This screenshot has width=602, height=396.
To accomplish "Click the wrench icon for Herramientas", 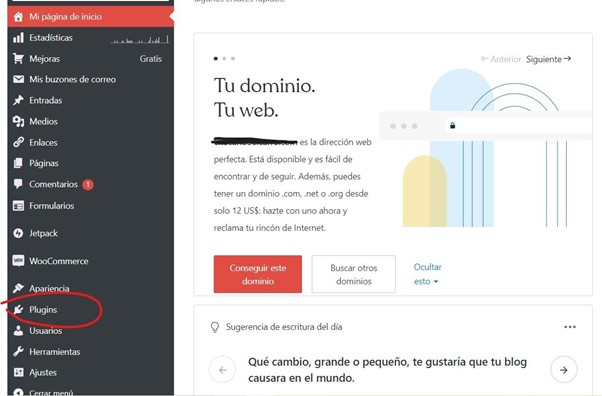I will 18,351.
